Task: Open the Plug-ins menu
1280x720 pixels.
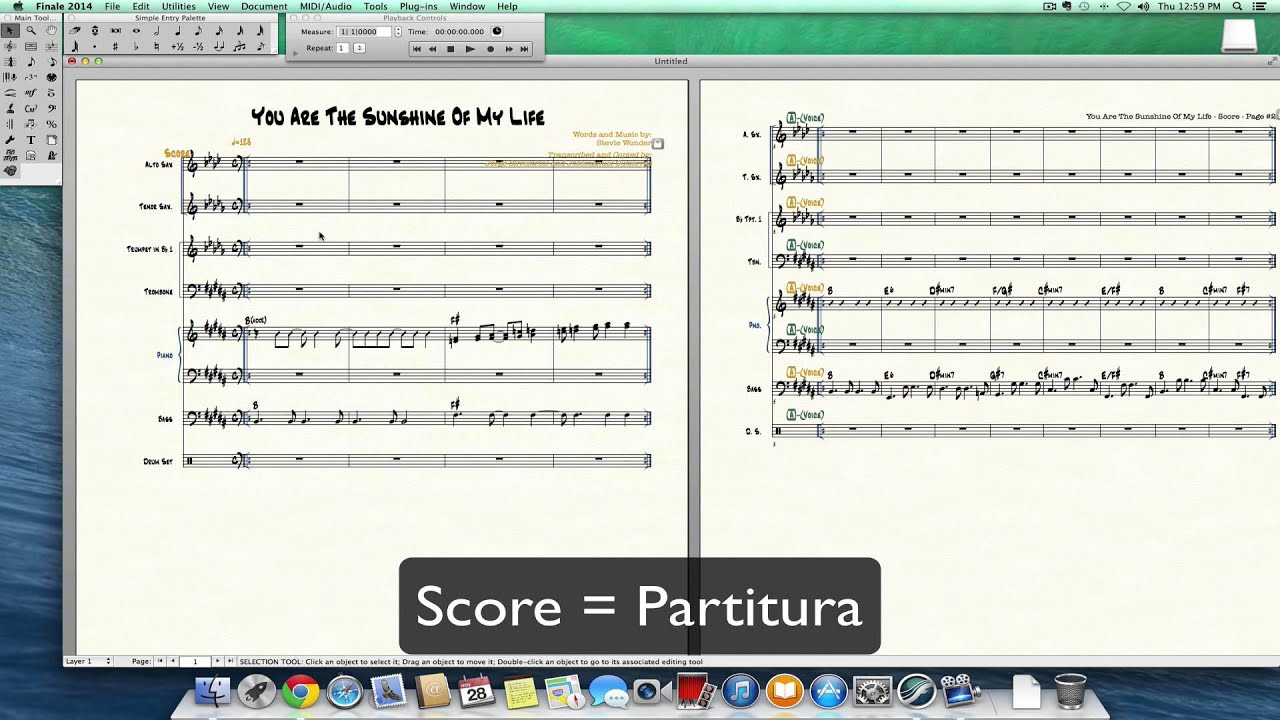Action: 418,6
